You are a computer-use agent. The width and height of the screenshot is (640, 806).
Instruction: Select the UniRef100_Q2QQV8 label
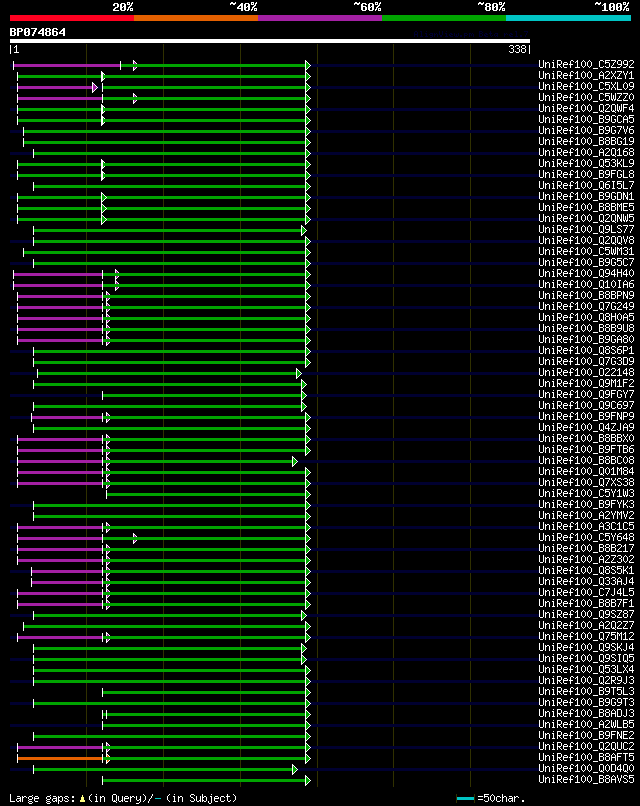click(586, 241)
